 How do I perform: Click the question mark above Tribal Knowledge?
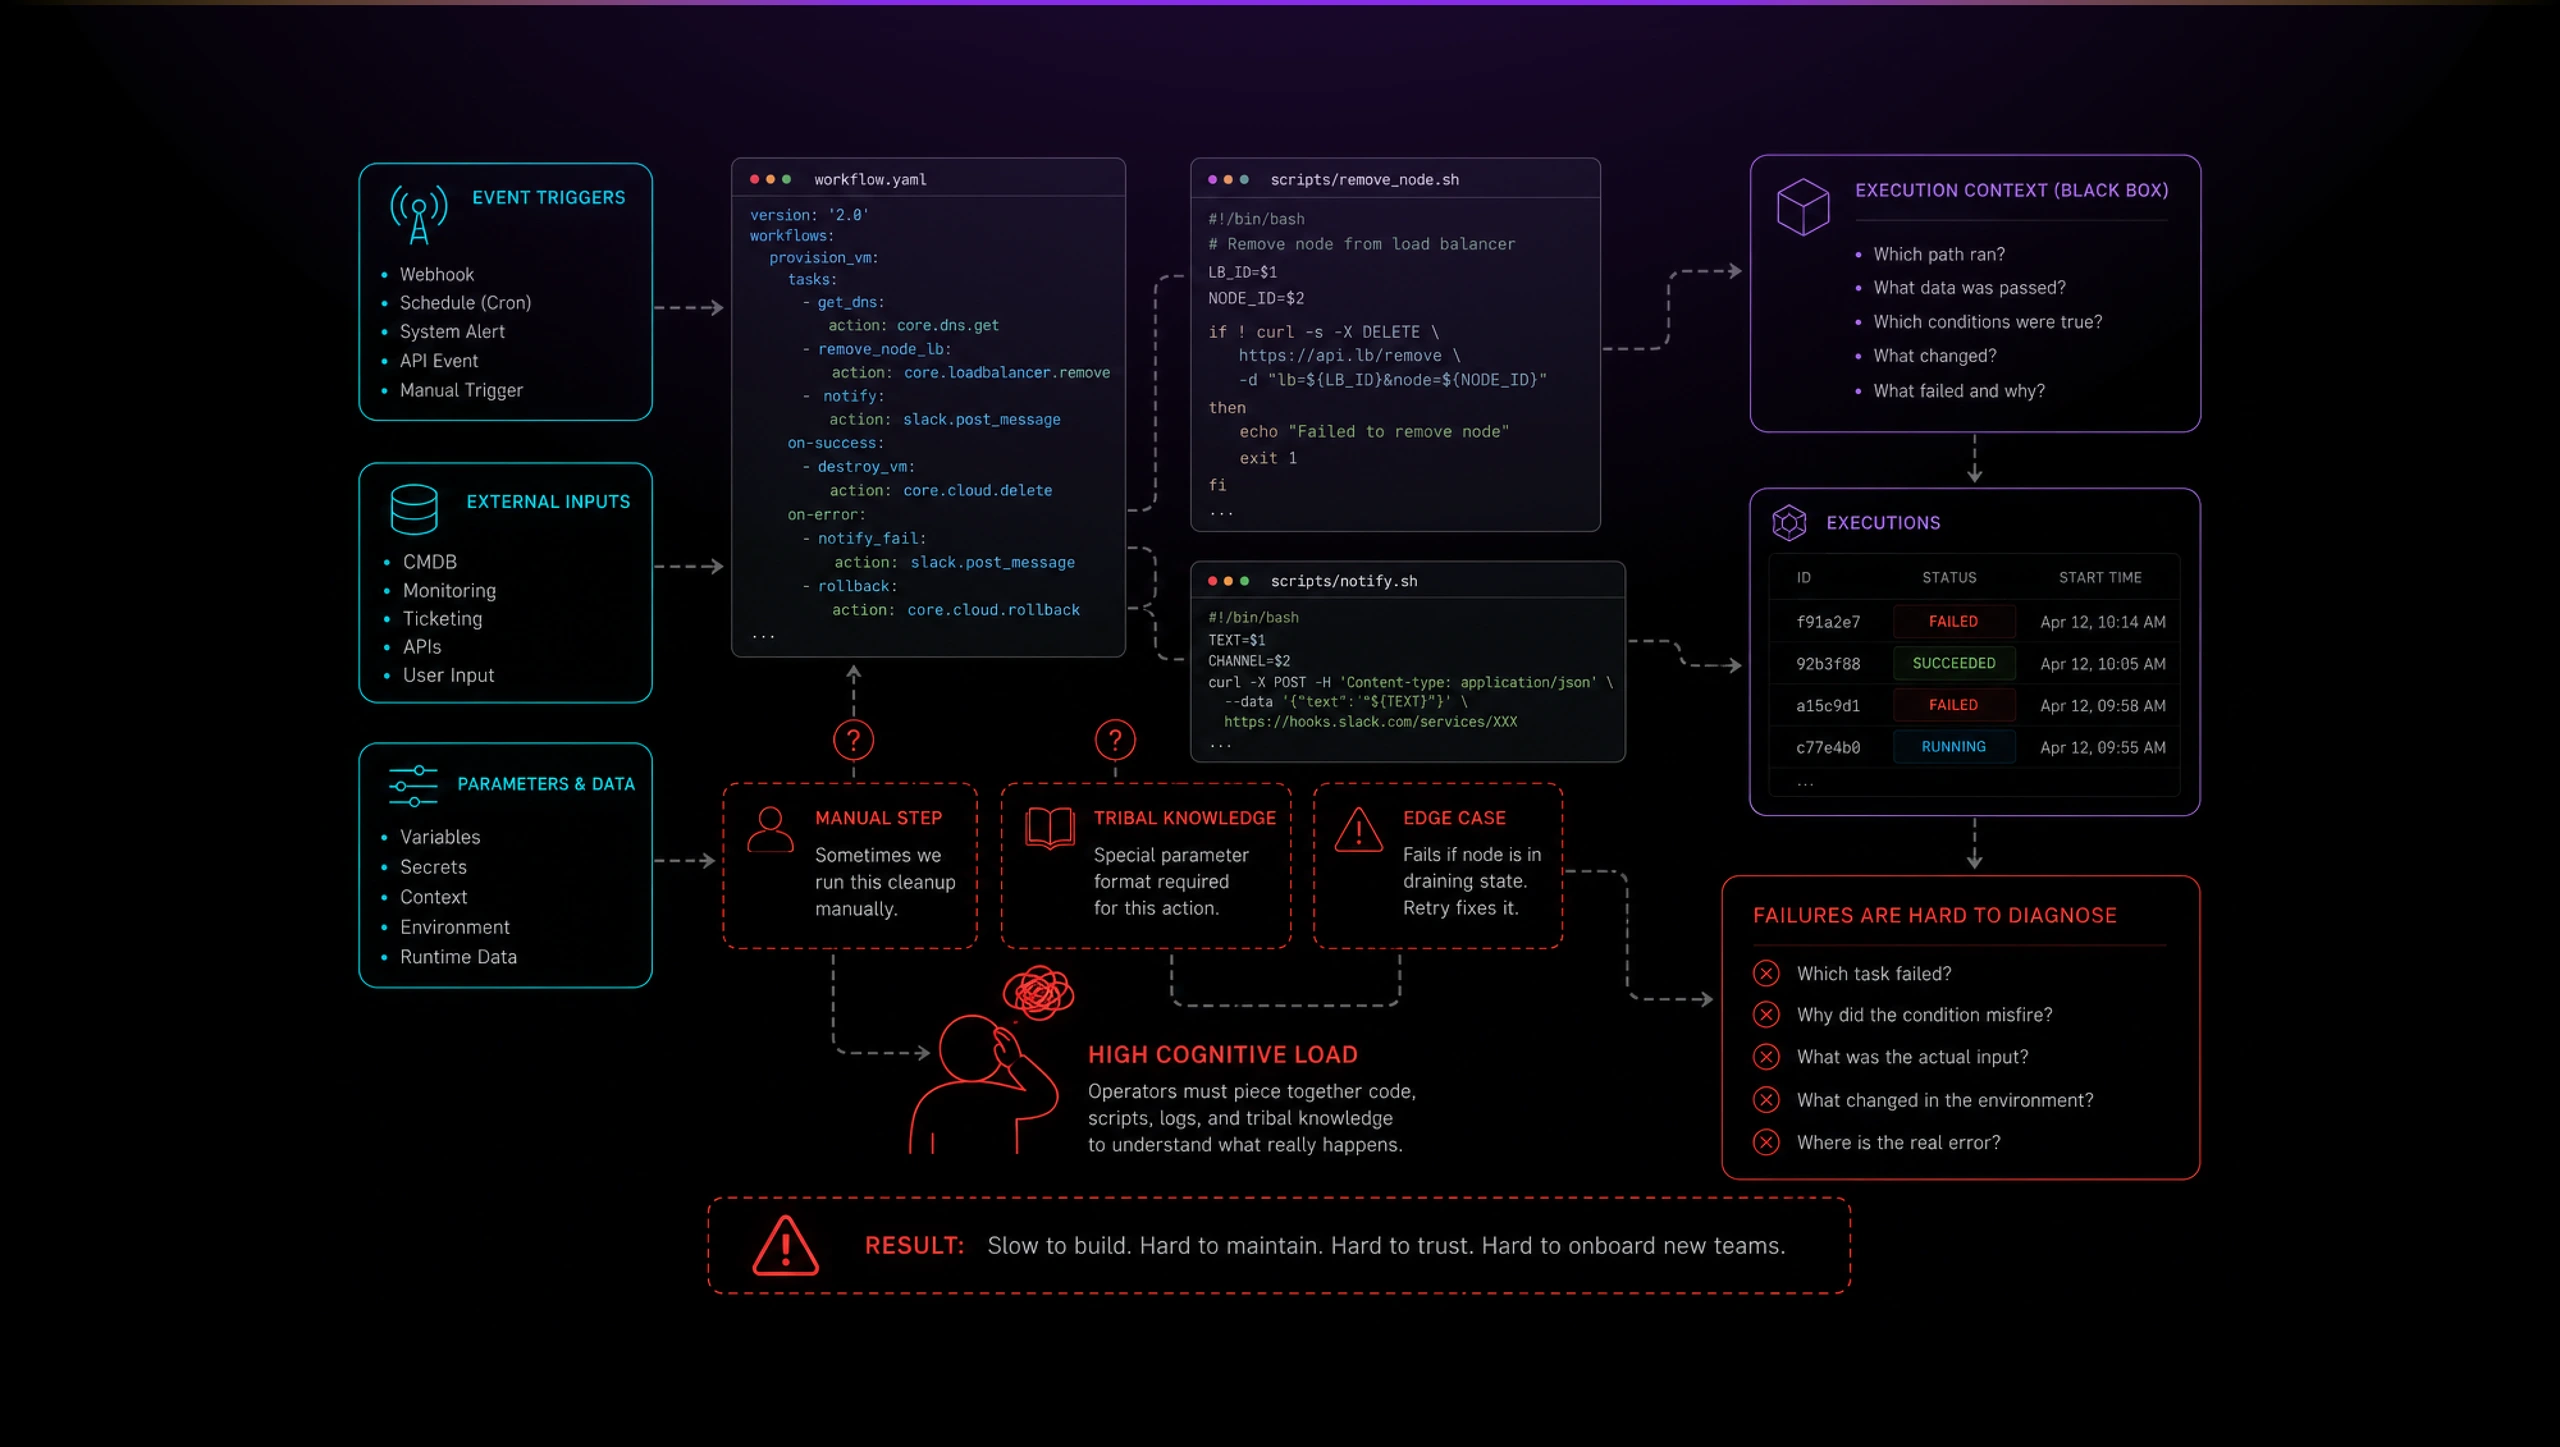pyautogui.click(x=1115, y=740)
